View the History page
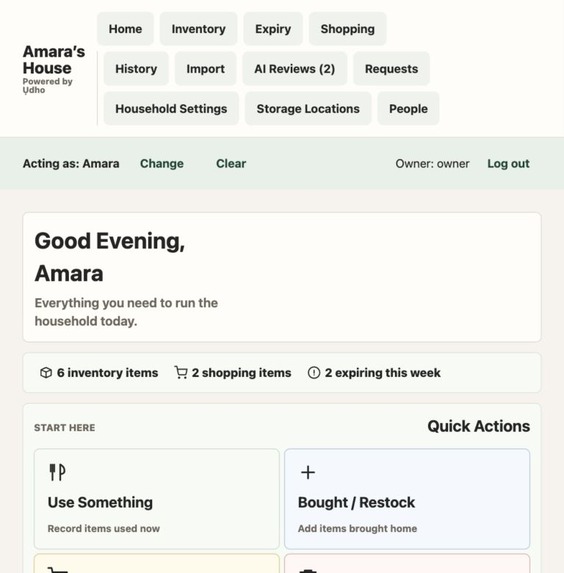Screen dimensions: 564x573 click(x=136, y=69)
